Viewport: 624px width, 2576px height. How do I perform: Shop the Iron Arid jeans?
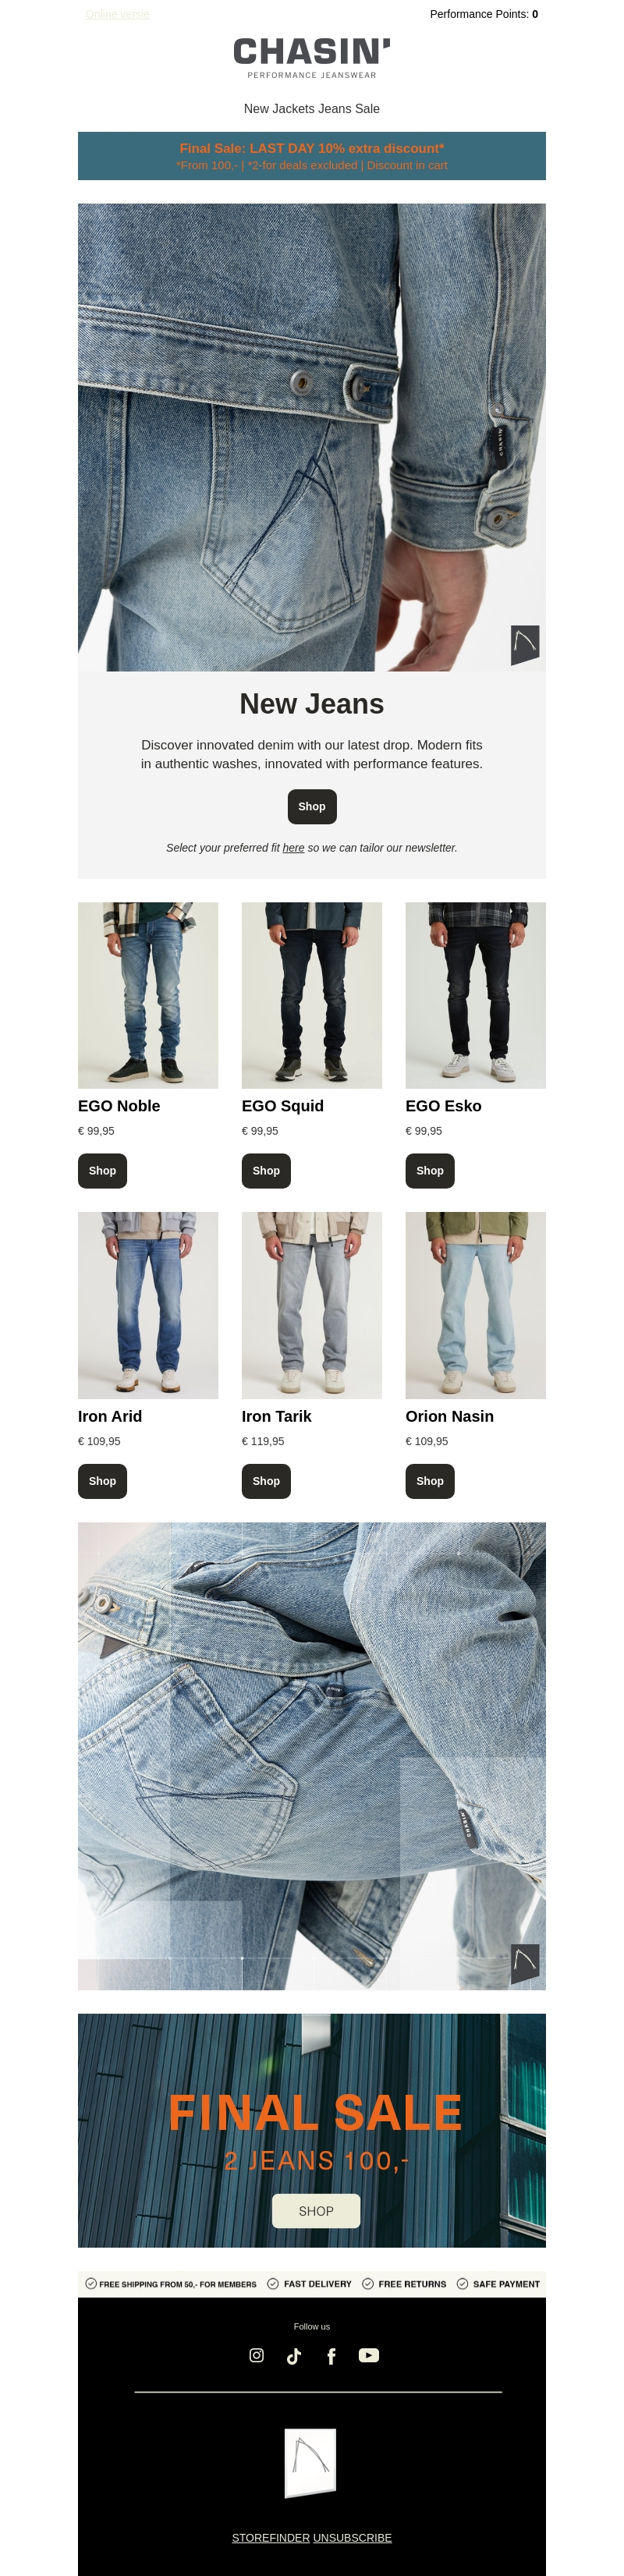[103, 1481]
